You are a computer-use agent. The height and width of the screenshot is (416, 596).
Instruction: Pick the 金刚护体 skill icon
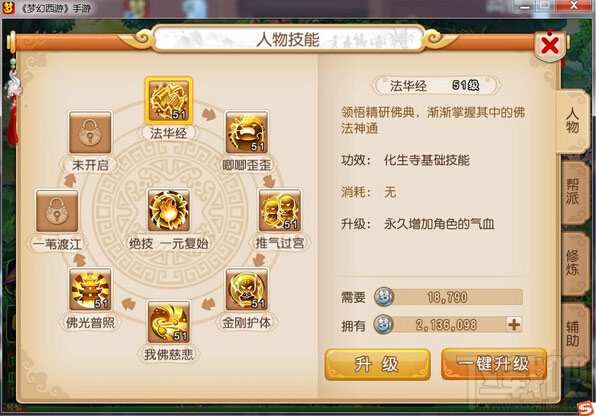[247, 289]
